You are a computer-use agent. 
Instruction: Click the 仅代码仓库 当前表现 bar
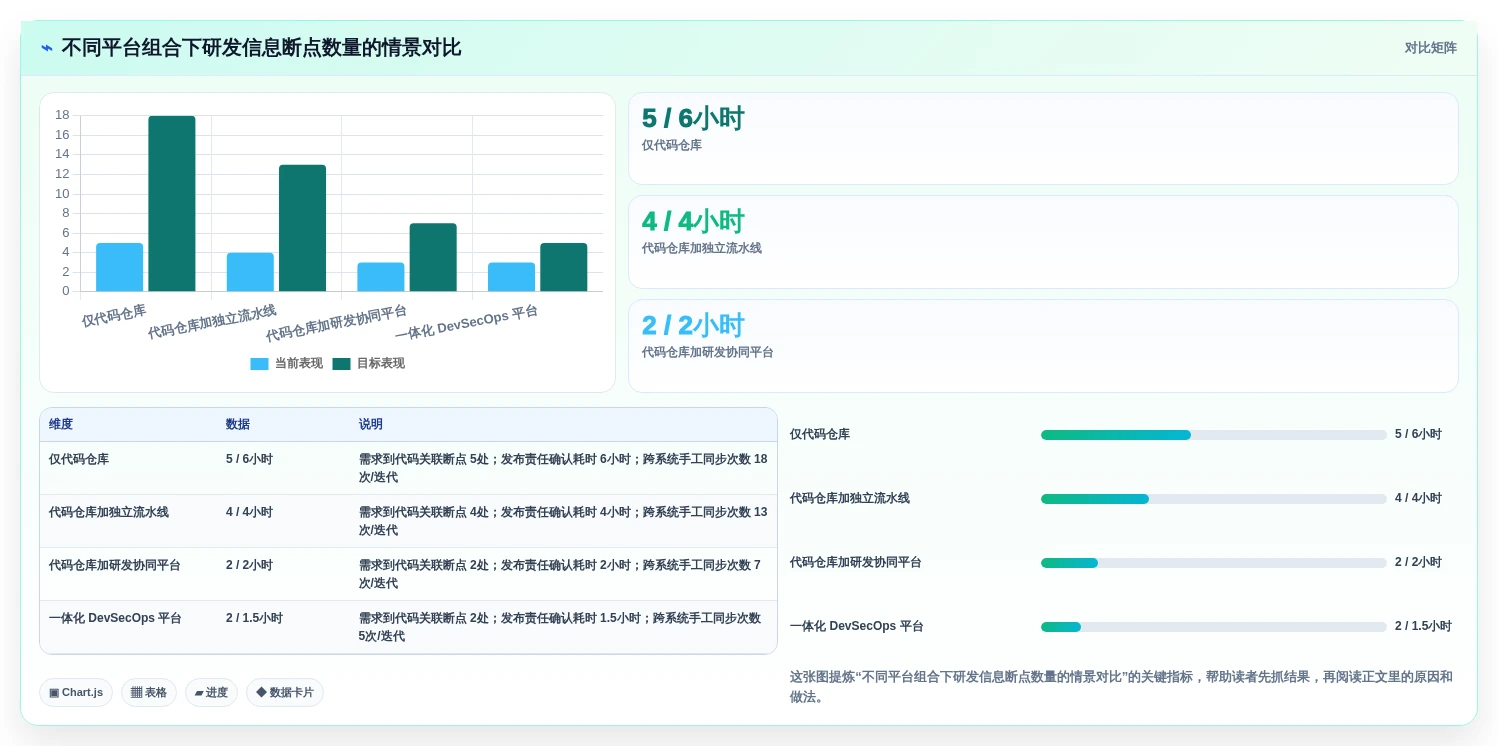120,267
